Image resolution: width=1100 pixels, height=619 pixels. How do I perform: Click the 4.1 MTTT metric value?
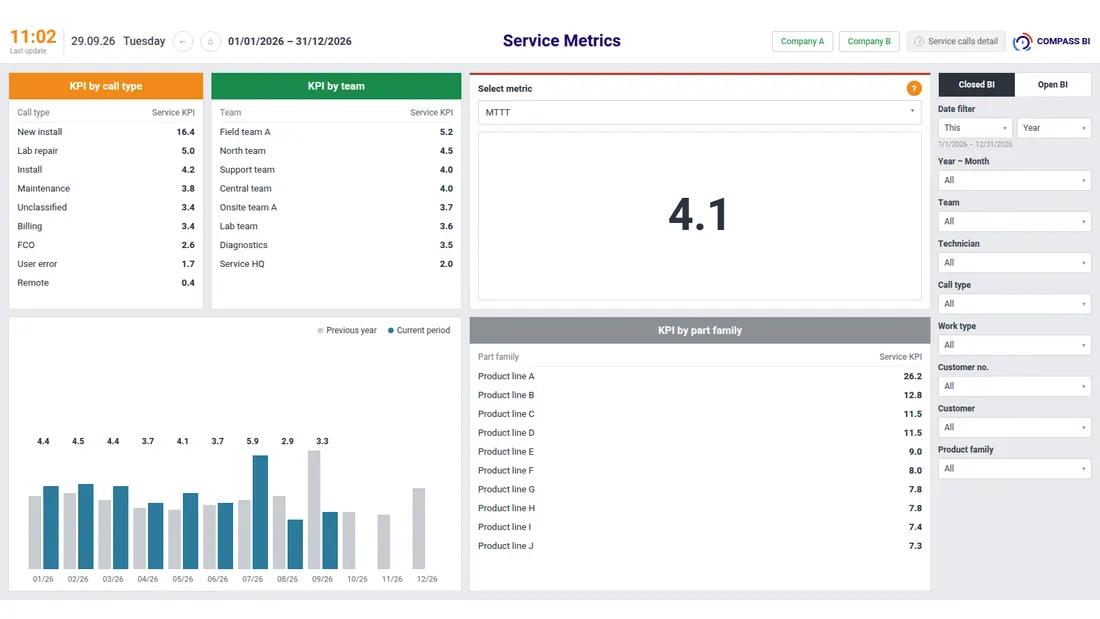tap(699, 214)
